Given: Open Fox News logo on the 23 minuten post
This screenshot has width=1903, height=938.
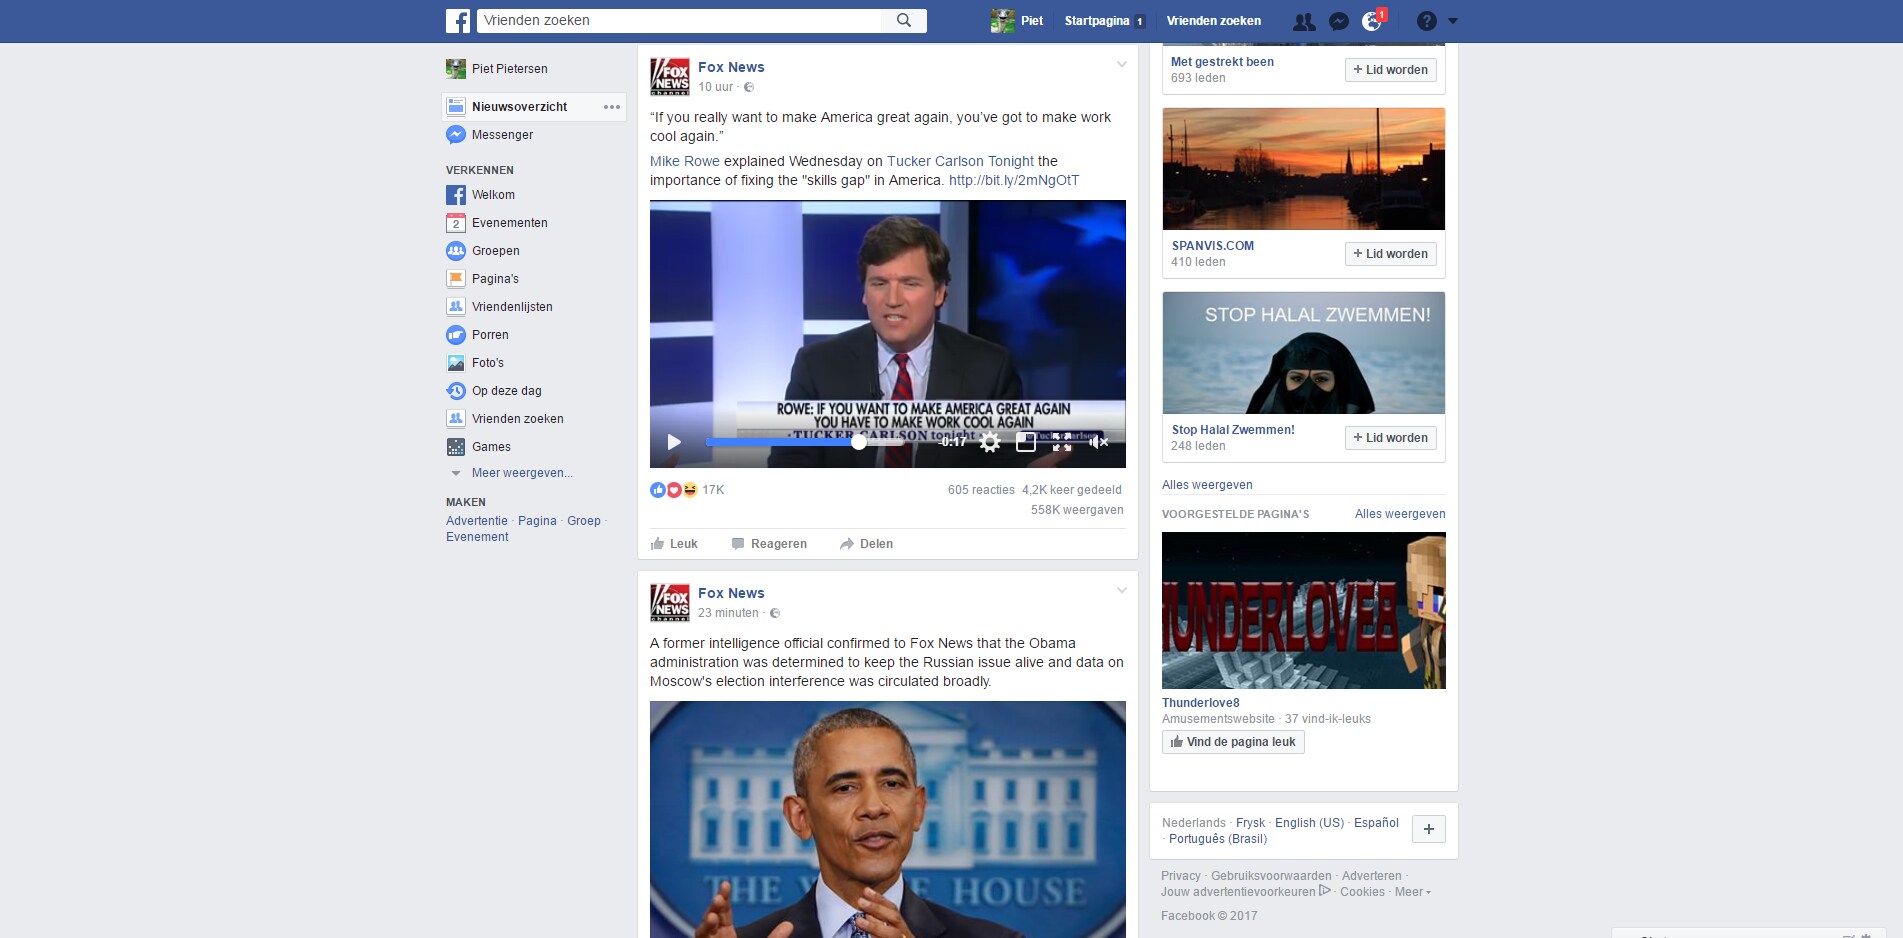Looking at the screenshot, I should point(670,603).
